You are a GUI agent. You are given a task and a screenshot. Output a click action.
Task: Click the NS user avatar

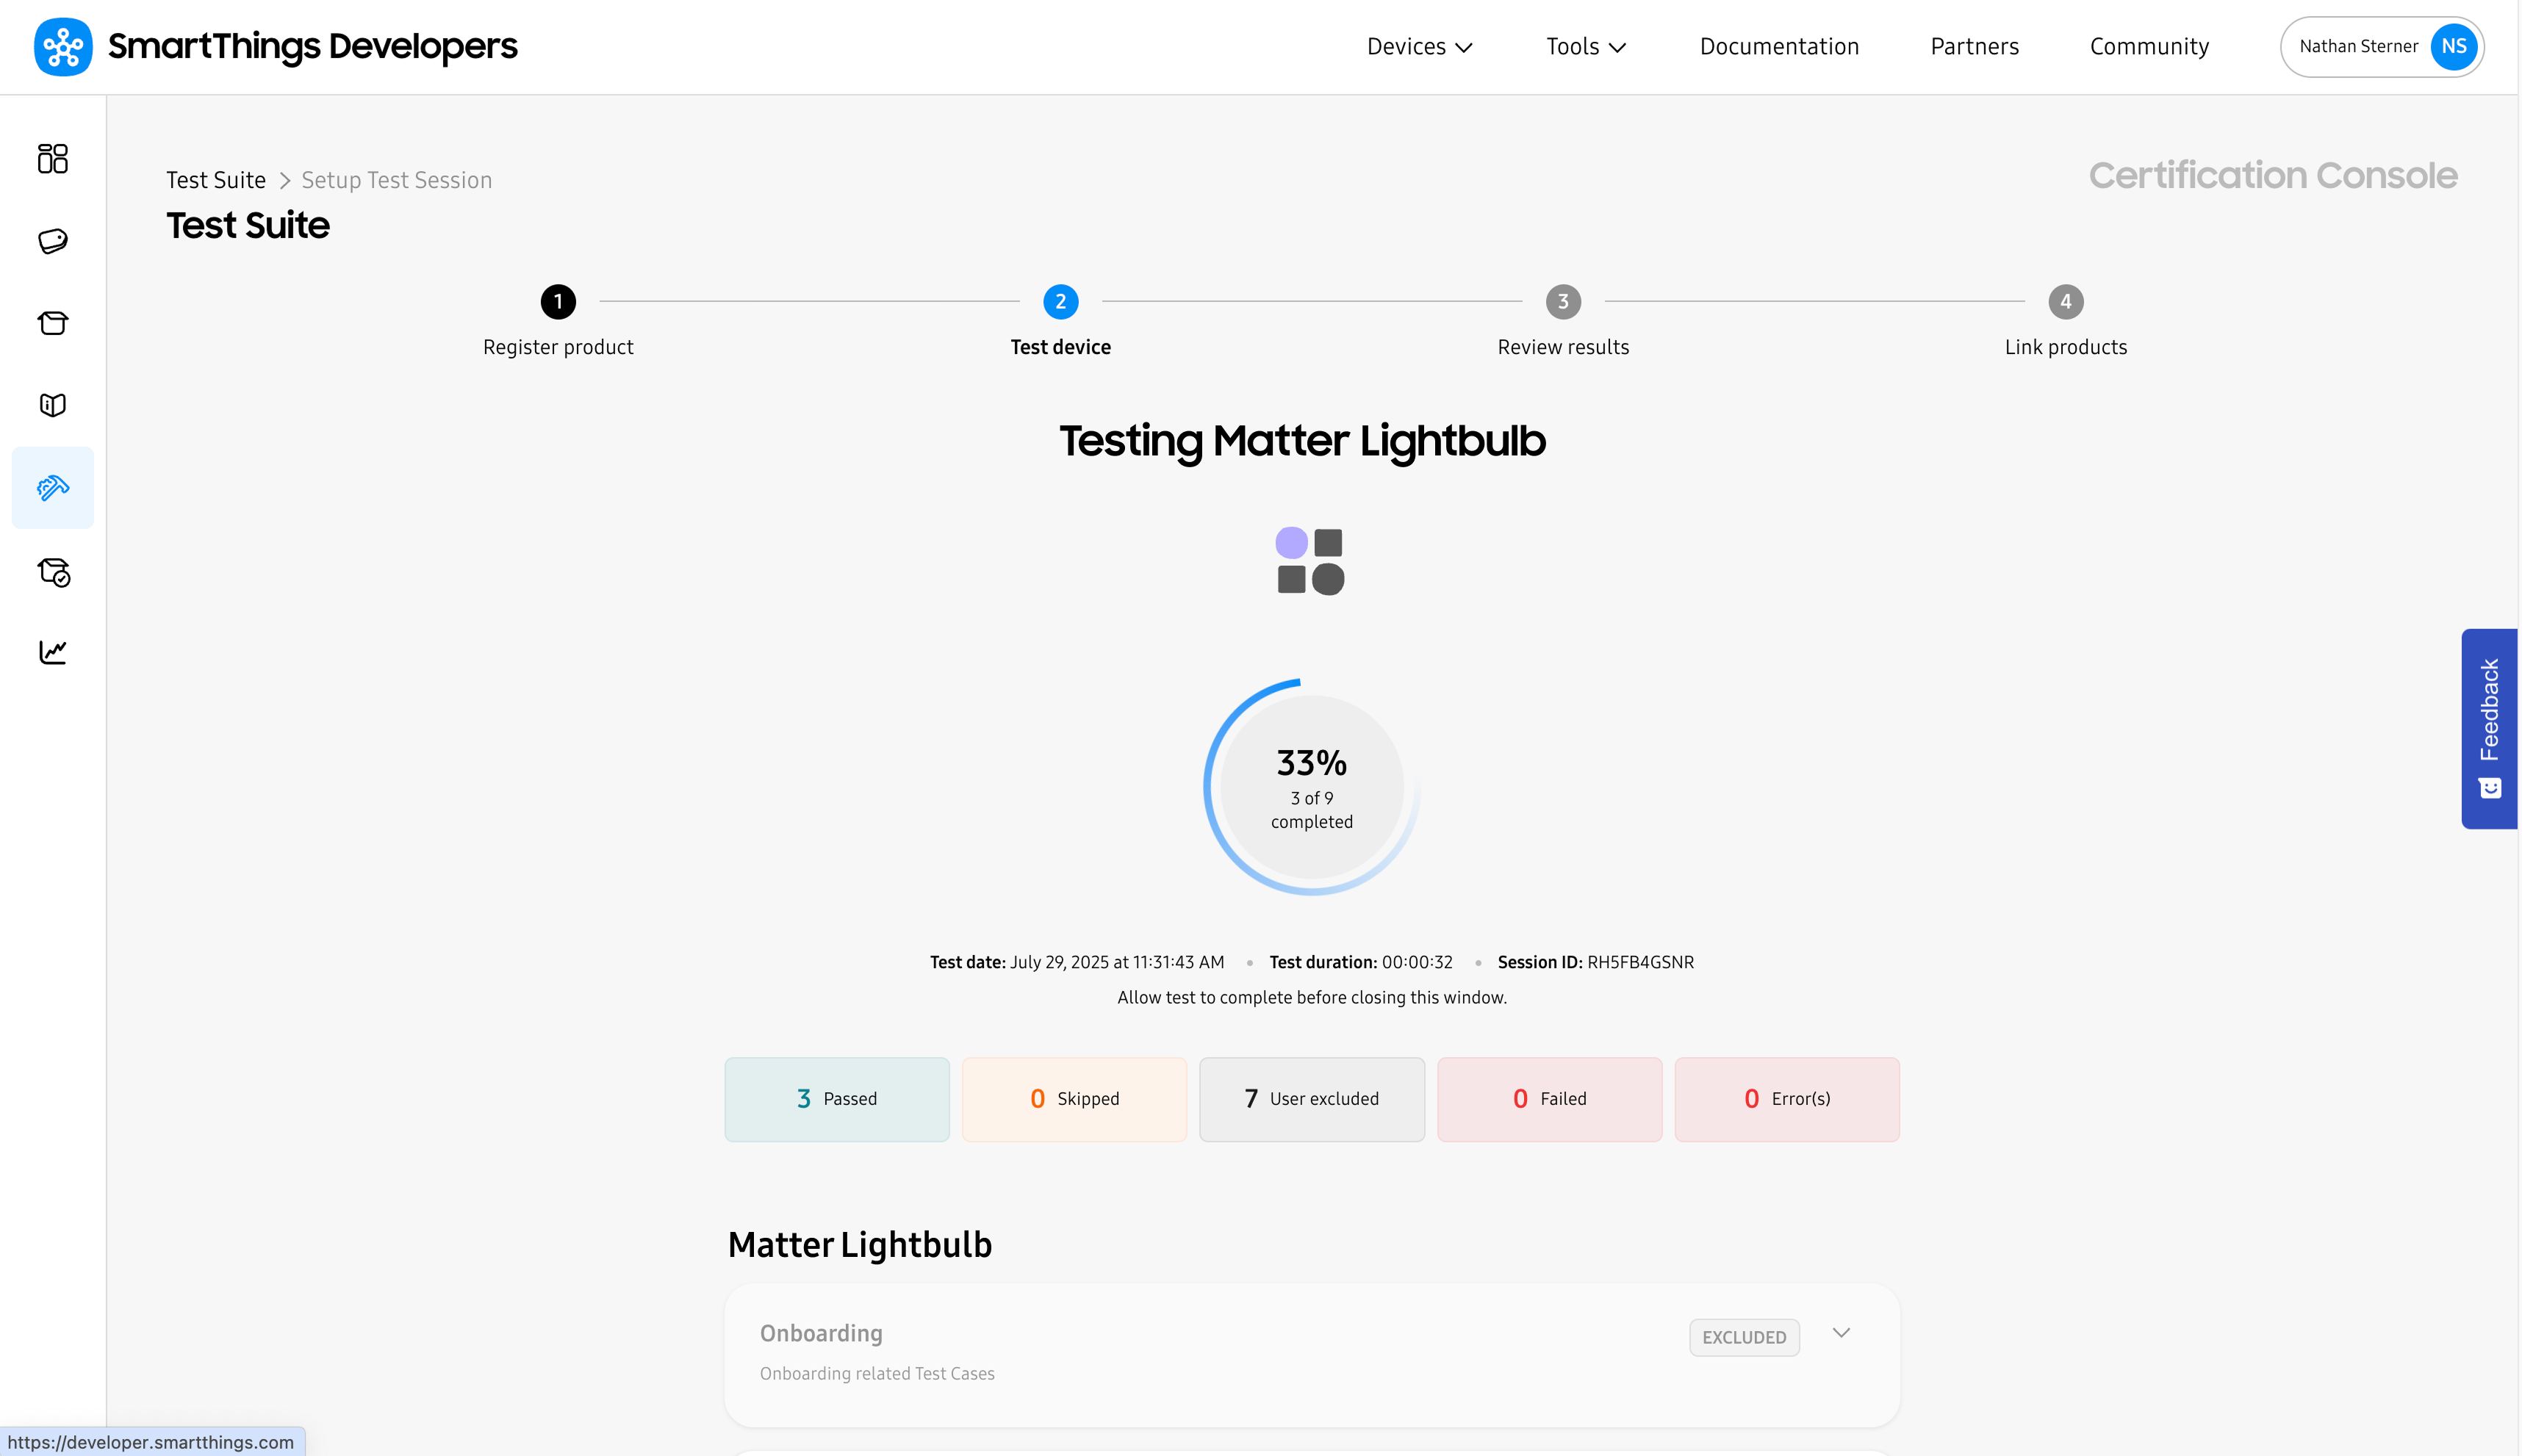pos(2453,46)
